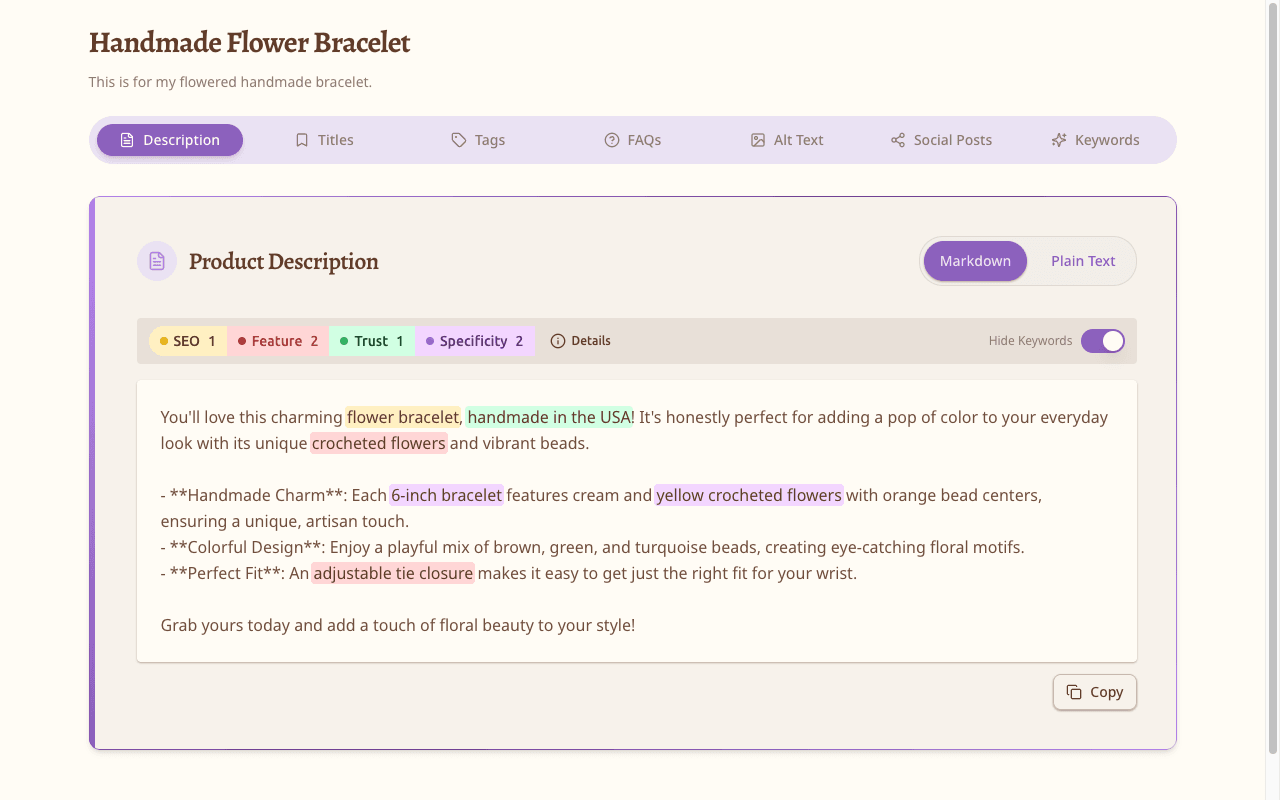
Task: Open keyword Details
Action: [x=581, y=341]
